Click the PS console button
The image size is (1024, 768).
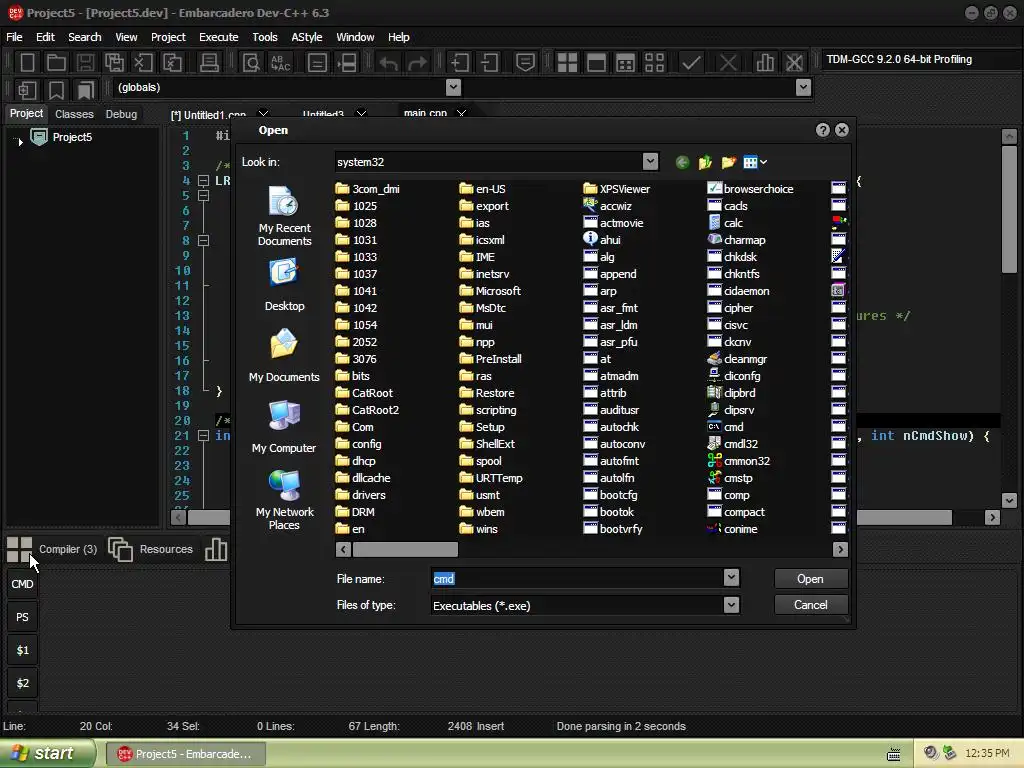coord(22,617)
